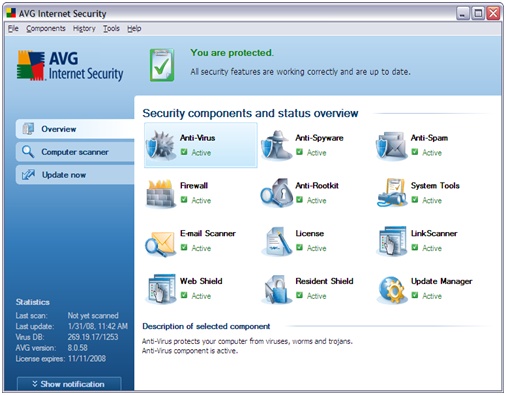This screenshot has width=506, height=395.
Task: Open the E-mail Scanner icon
Action: click(160, 243)
